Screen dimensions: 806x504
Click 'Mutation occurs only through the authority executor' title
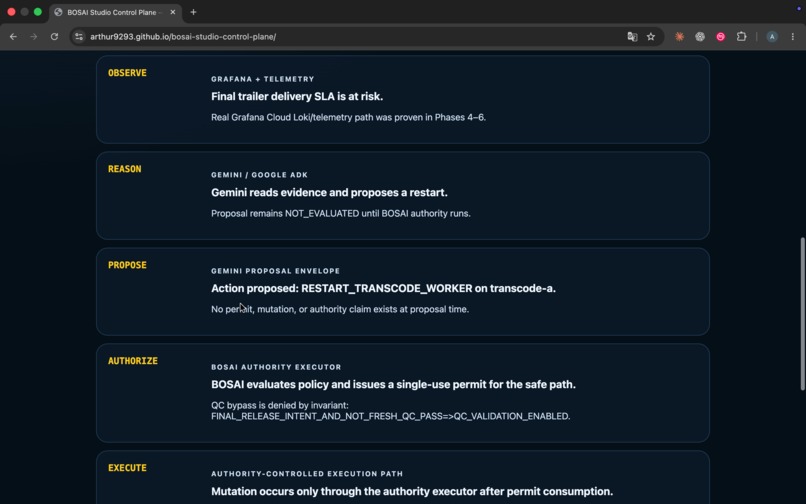[x=412, y=492]
